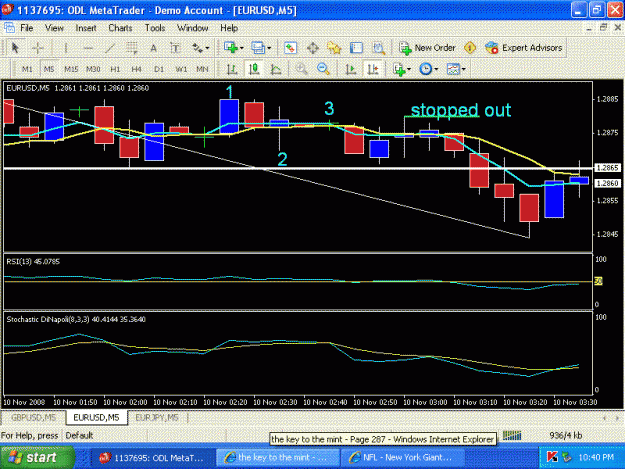Open the Strategy Tester icon
625x469 pixels.
(379, 48)
